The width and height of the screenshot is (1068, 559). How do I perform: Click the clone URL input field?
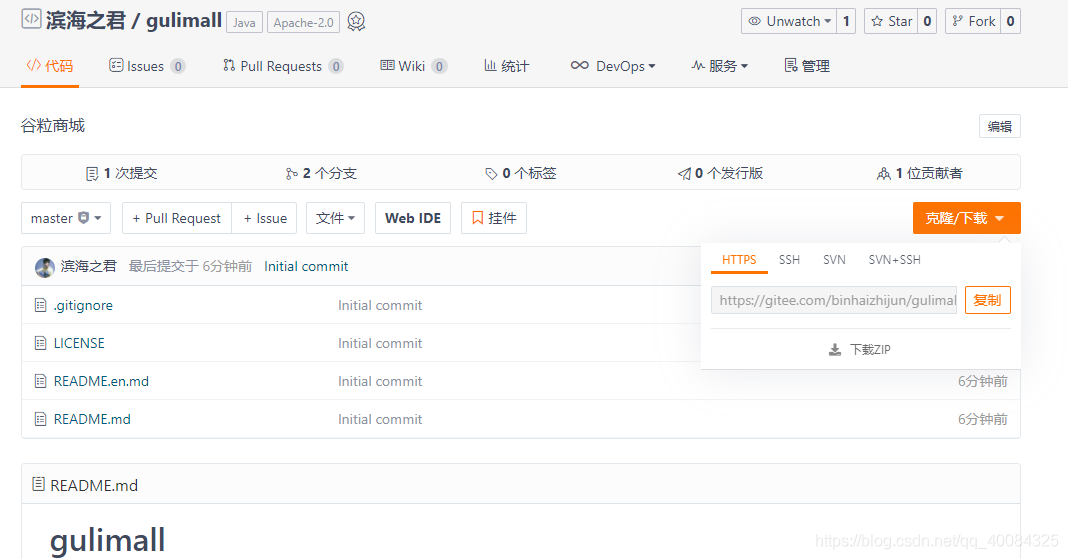coord(834,300)
